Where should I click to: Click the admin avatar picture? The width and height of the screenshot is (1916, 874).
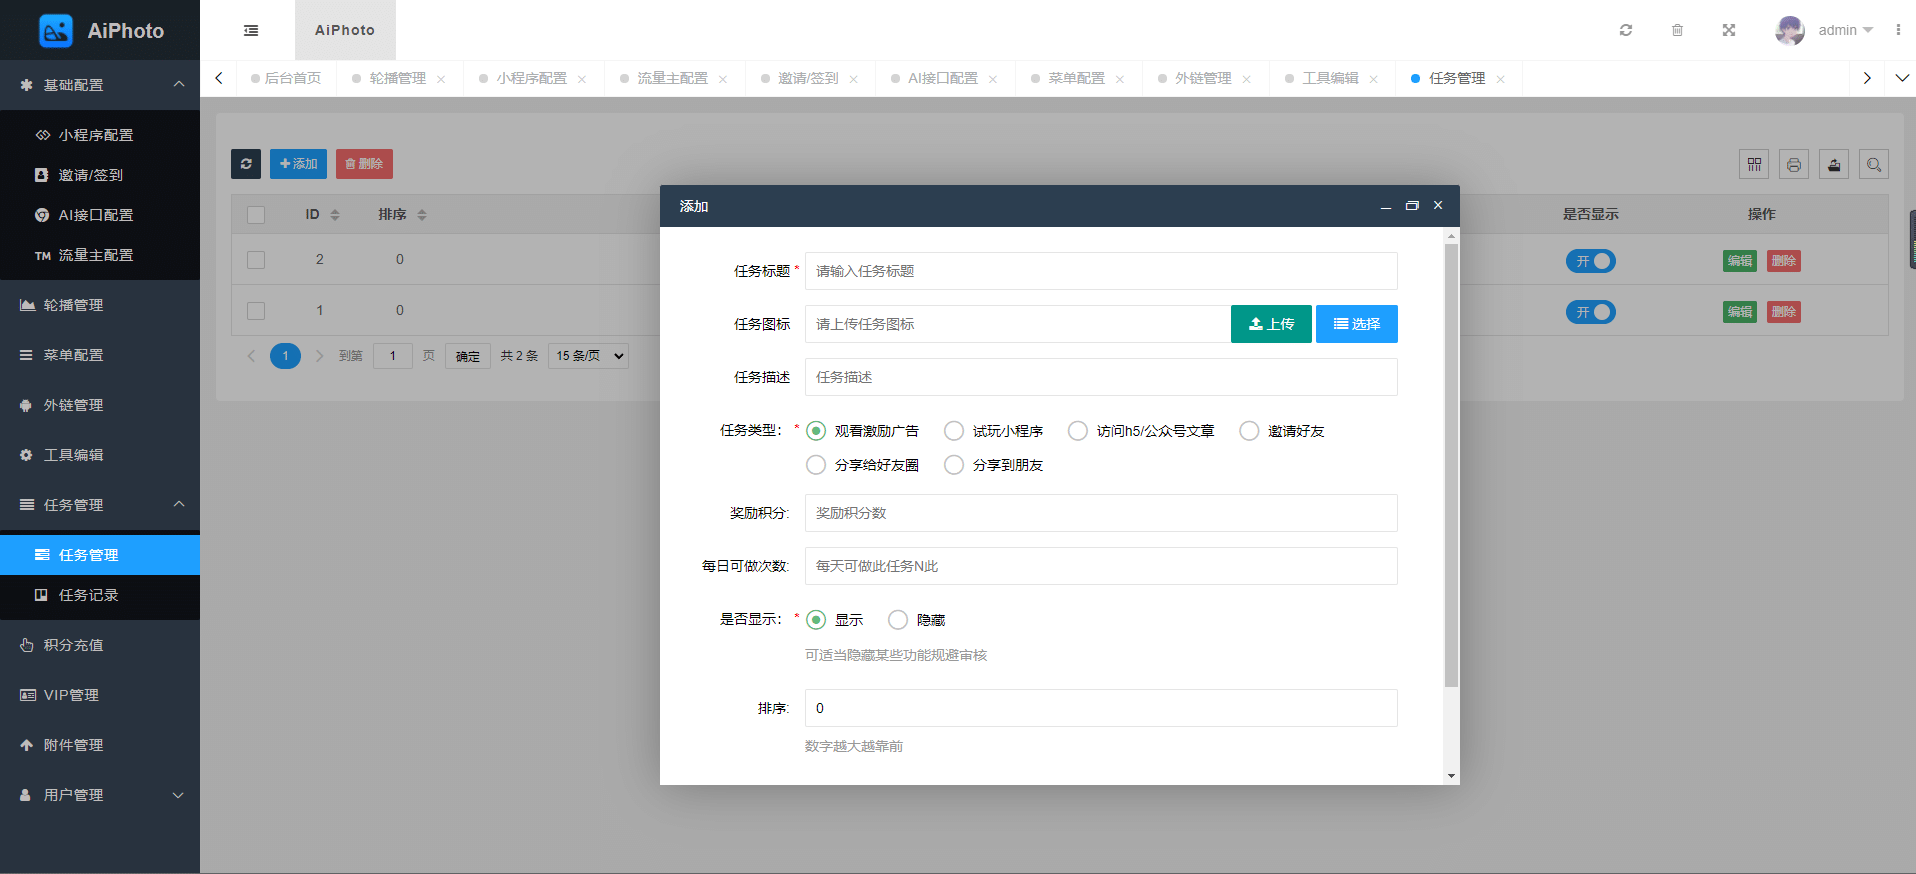[1790, 30]
